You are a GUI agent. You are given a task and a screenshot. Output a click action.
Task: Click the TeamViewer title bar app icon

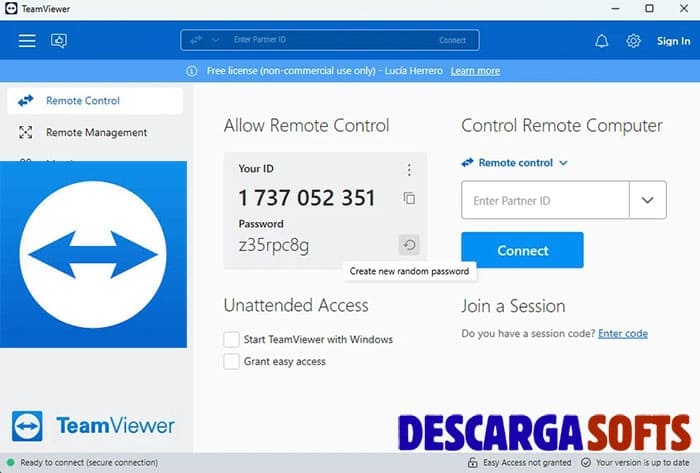[x=11, y=8]
